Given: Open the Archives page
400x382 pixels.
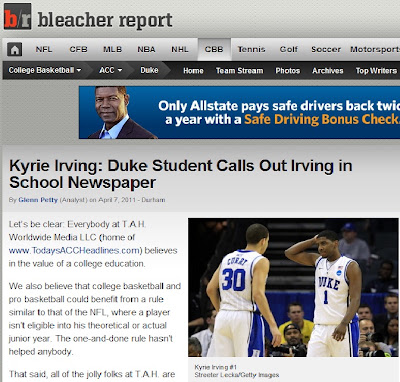Looking at the screenshot, I should [x=327, y=71].
